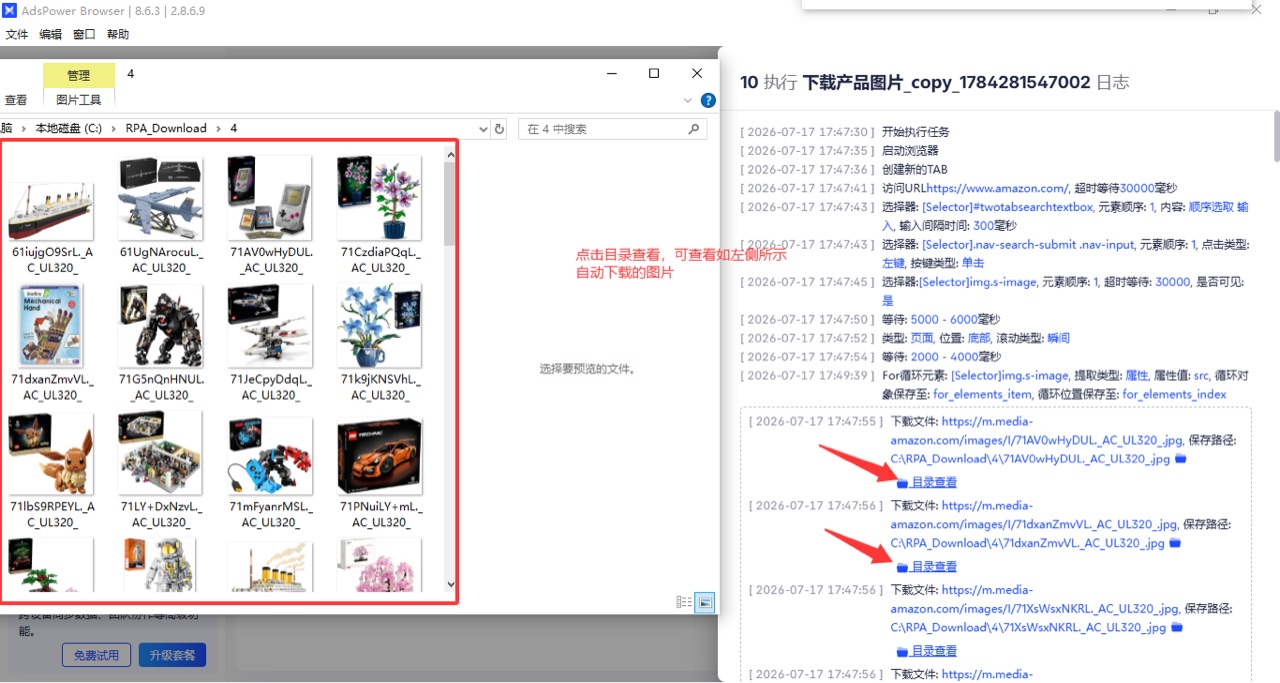Click folder icon after 71AV0wHyDUL save path
Image resolution: width=1280 pixels, height=683 pixels.
click(1179, 459)
